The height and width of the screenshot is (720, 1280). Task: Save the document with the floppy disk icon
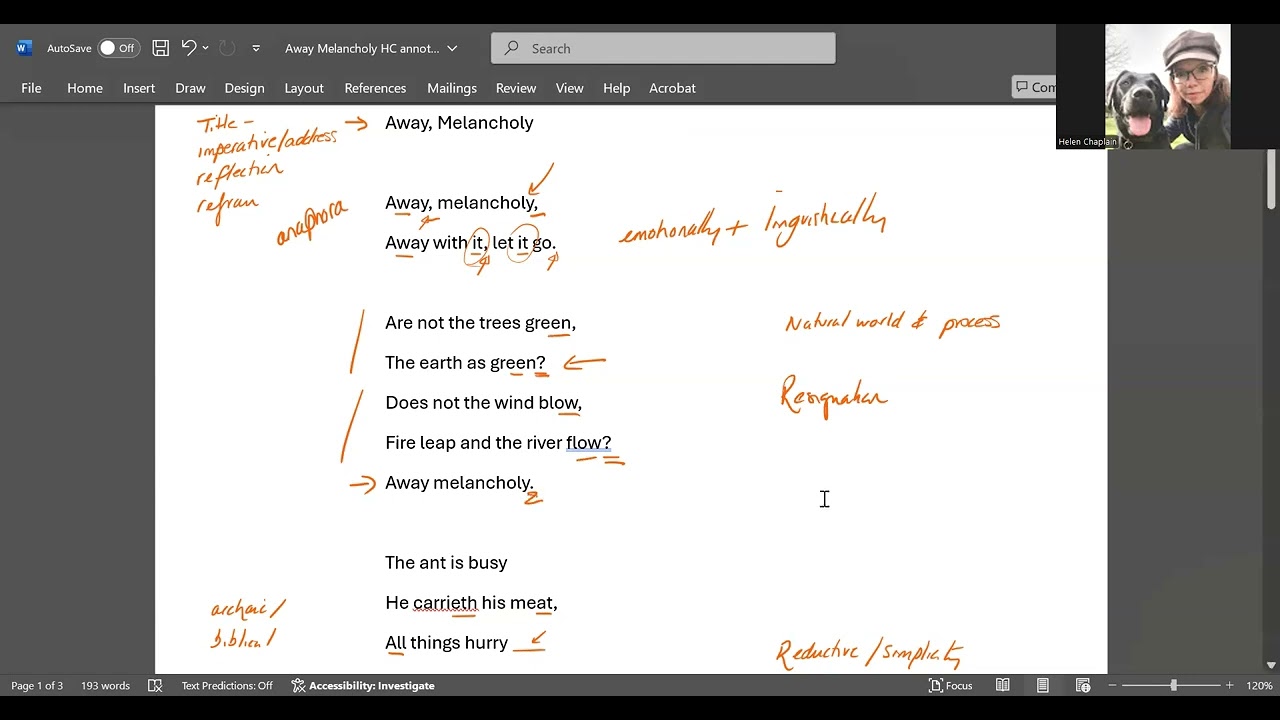[x=160, y=48]
